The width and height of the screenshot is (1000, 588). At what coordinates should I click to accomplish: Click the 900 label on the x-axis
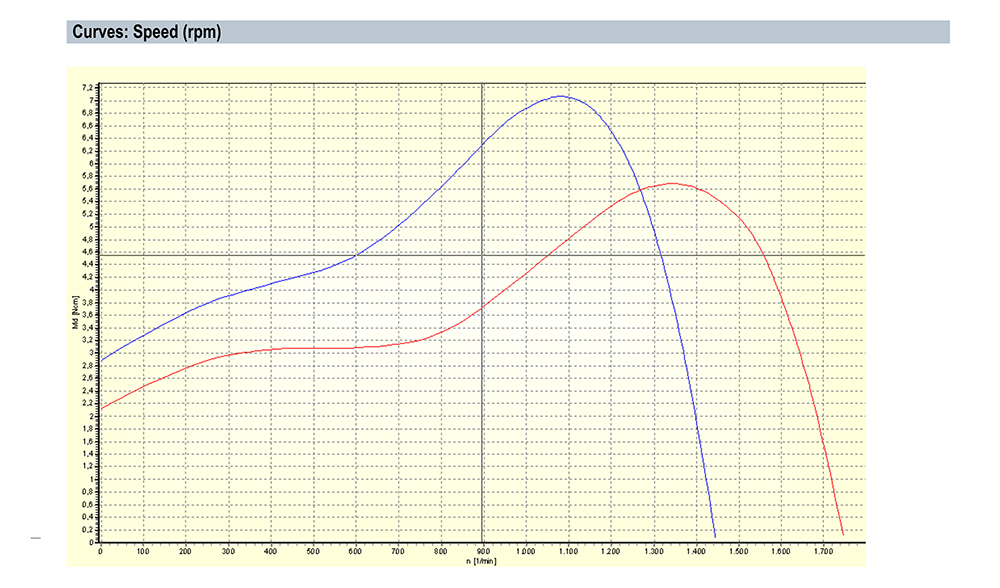pyautogui.click(x=483, y=551)
